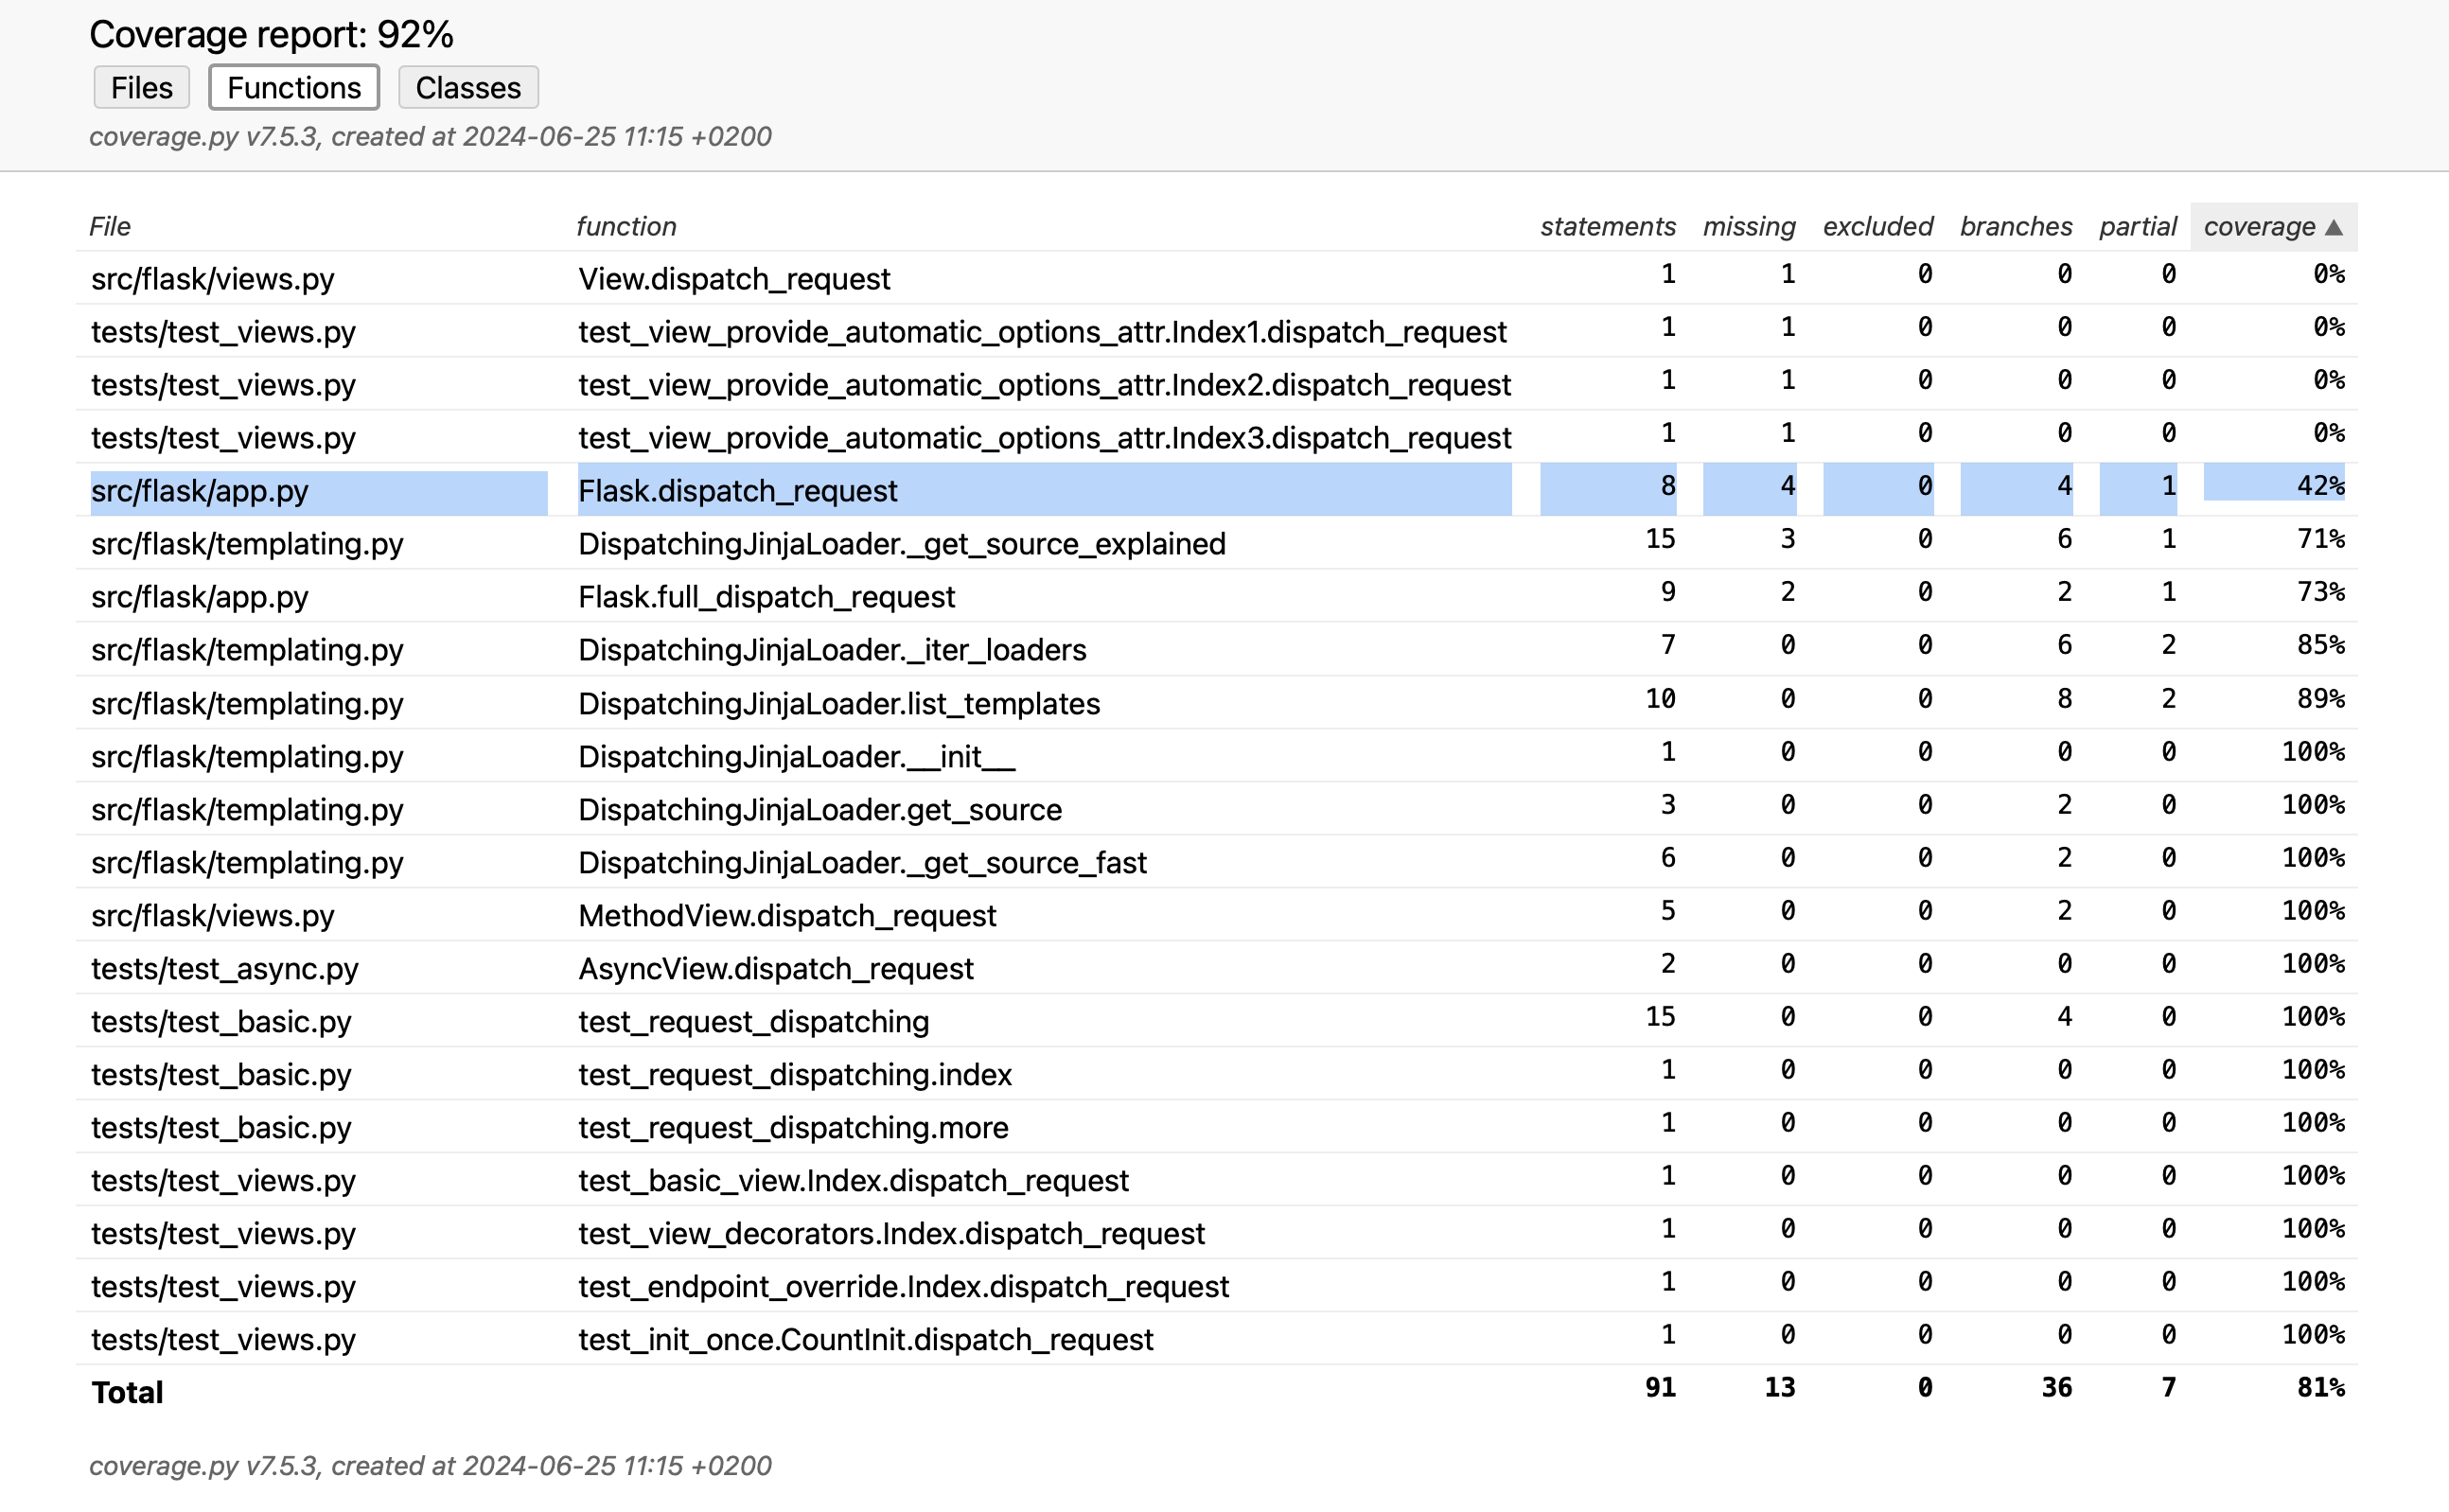Screen dimensions: 2449x1512
Task: Open DispatchingJinjaLoader._get_source_explained link
Action: (902, 544)
